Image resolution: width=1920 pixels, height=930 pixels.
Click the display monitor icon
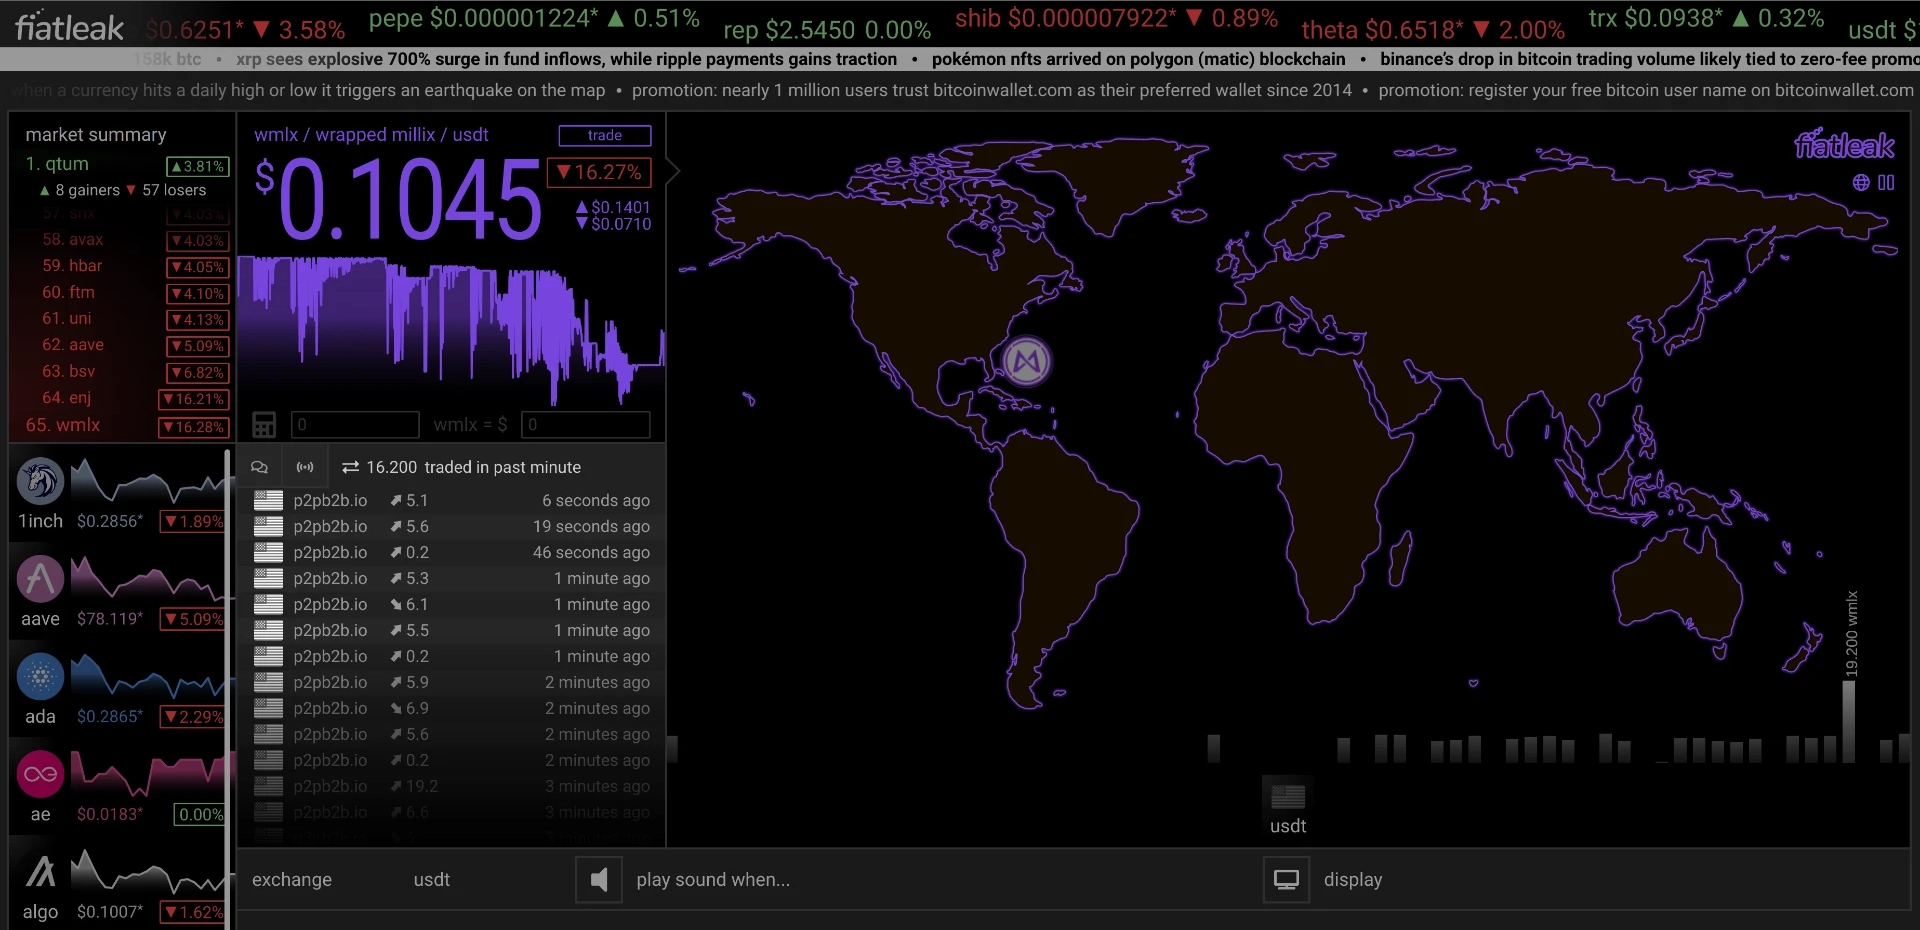[x=1286, y=880]
